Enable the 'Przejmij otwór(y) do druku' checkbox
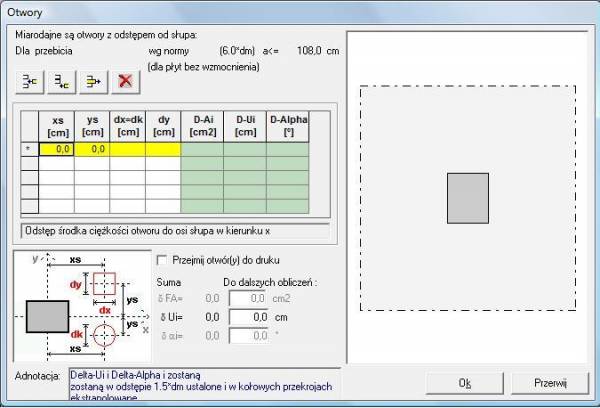Viewport: 600px width, 408px height. click(x=164, y=259)
